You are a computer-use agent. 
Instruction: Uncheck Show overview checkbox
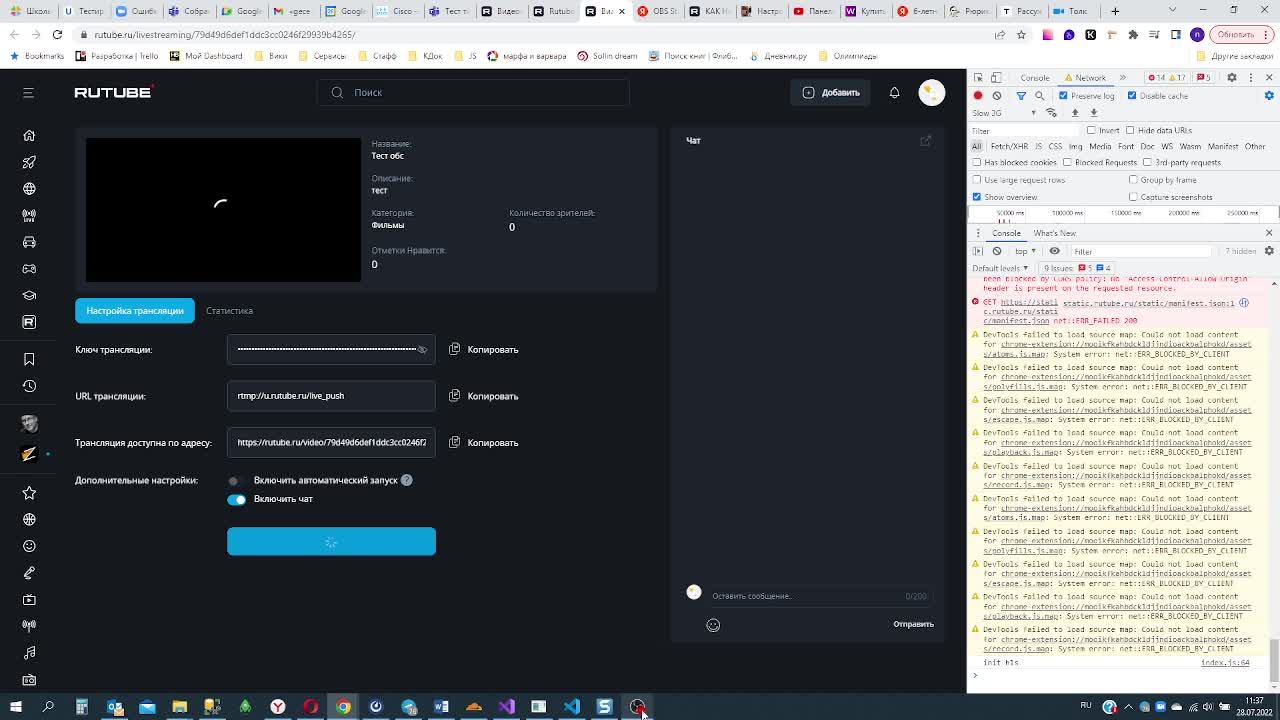click(977, 197)
